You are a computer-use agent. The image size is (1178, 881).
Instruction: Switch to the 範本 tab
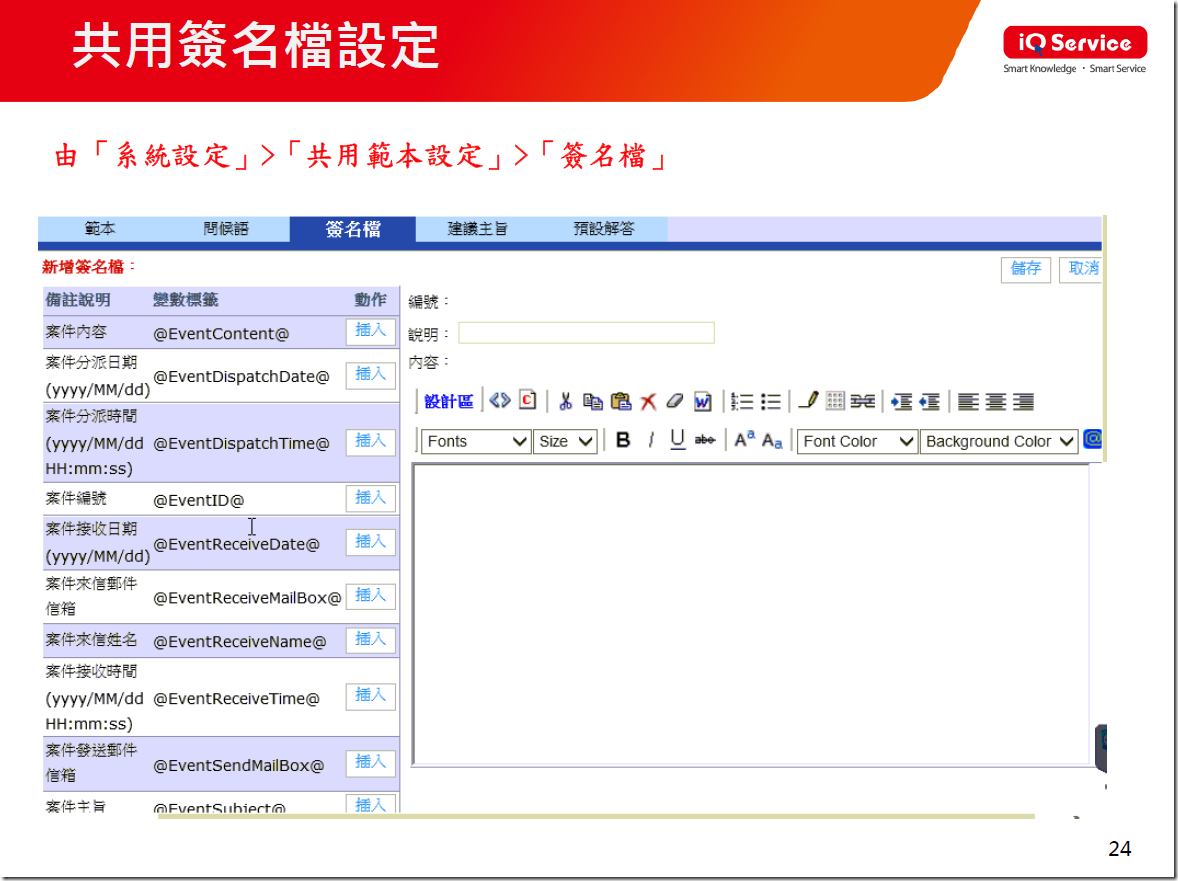click(100, 229)
